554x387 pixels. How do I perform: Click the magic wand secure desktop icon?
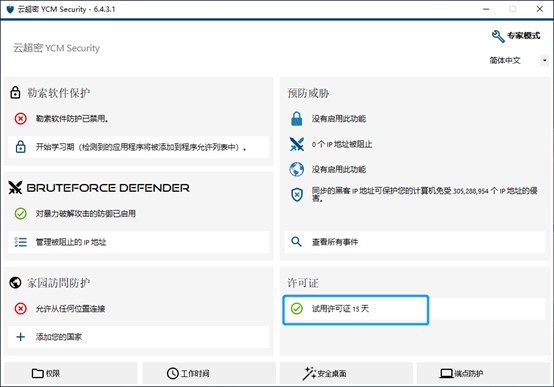click(309, 373)
